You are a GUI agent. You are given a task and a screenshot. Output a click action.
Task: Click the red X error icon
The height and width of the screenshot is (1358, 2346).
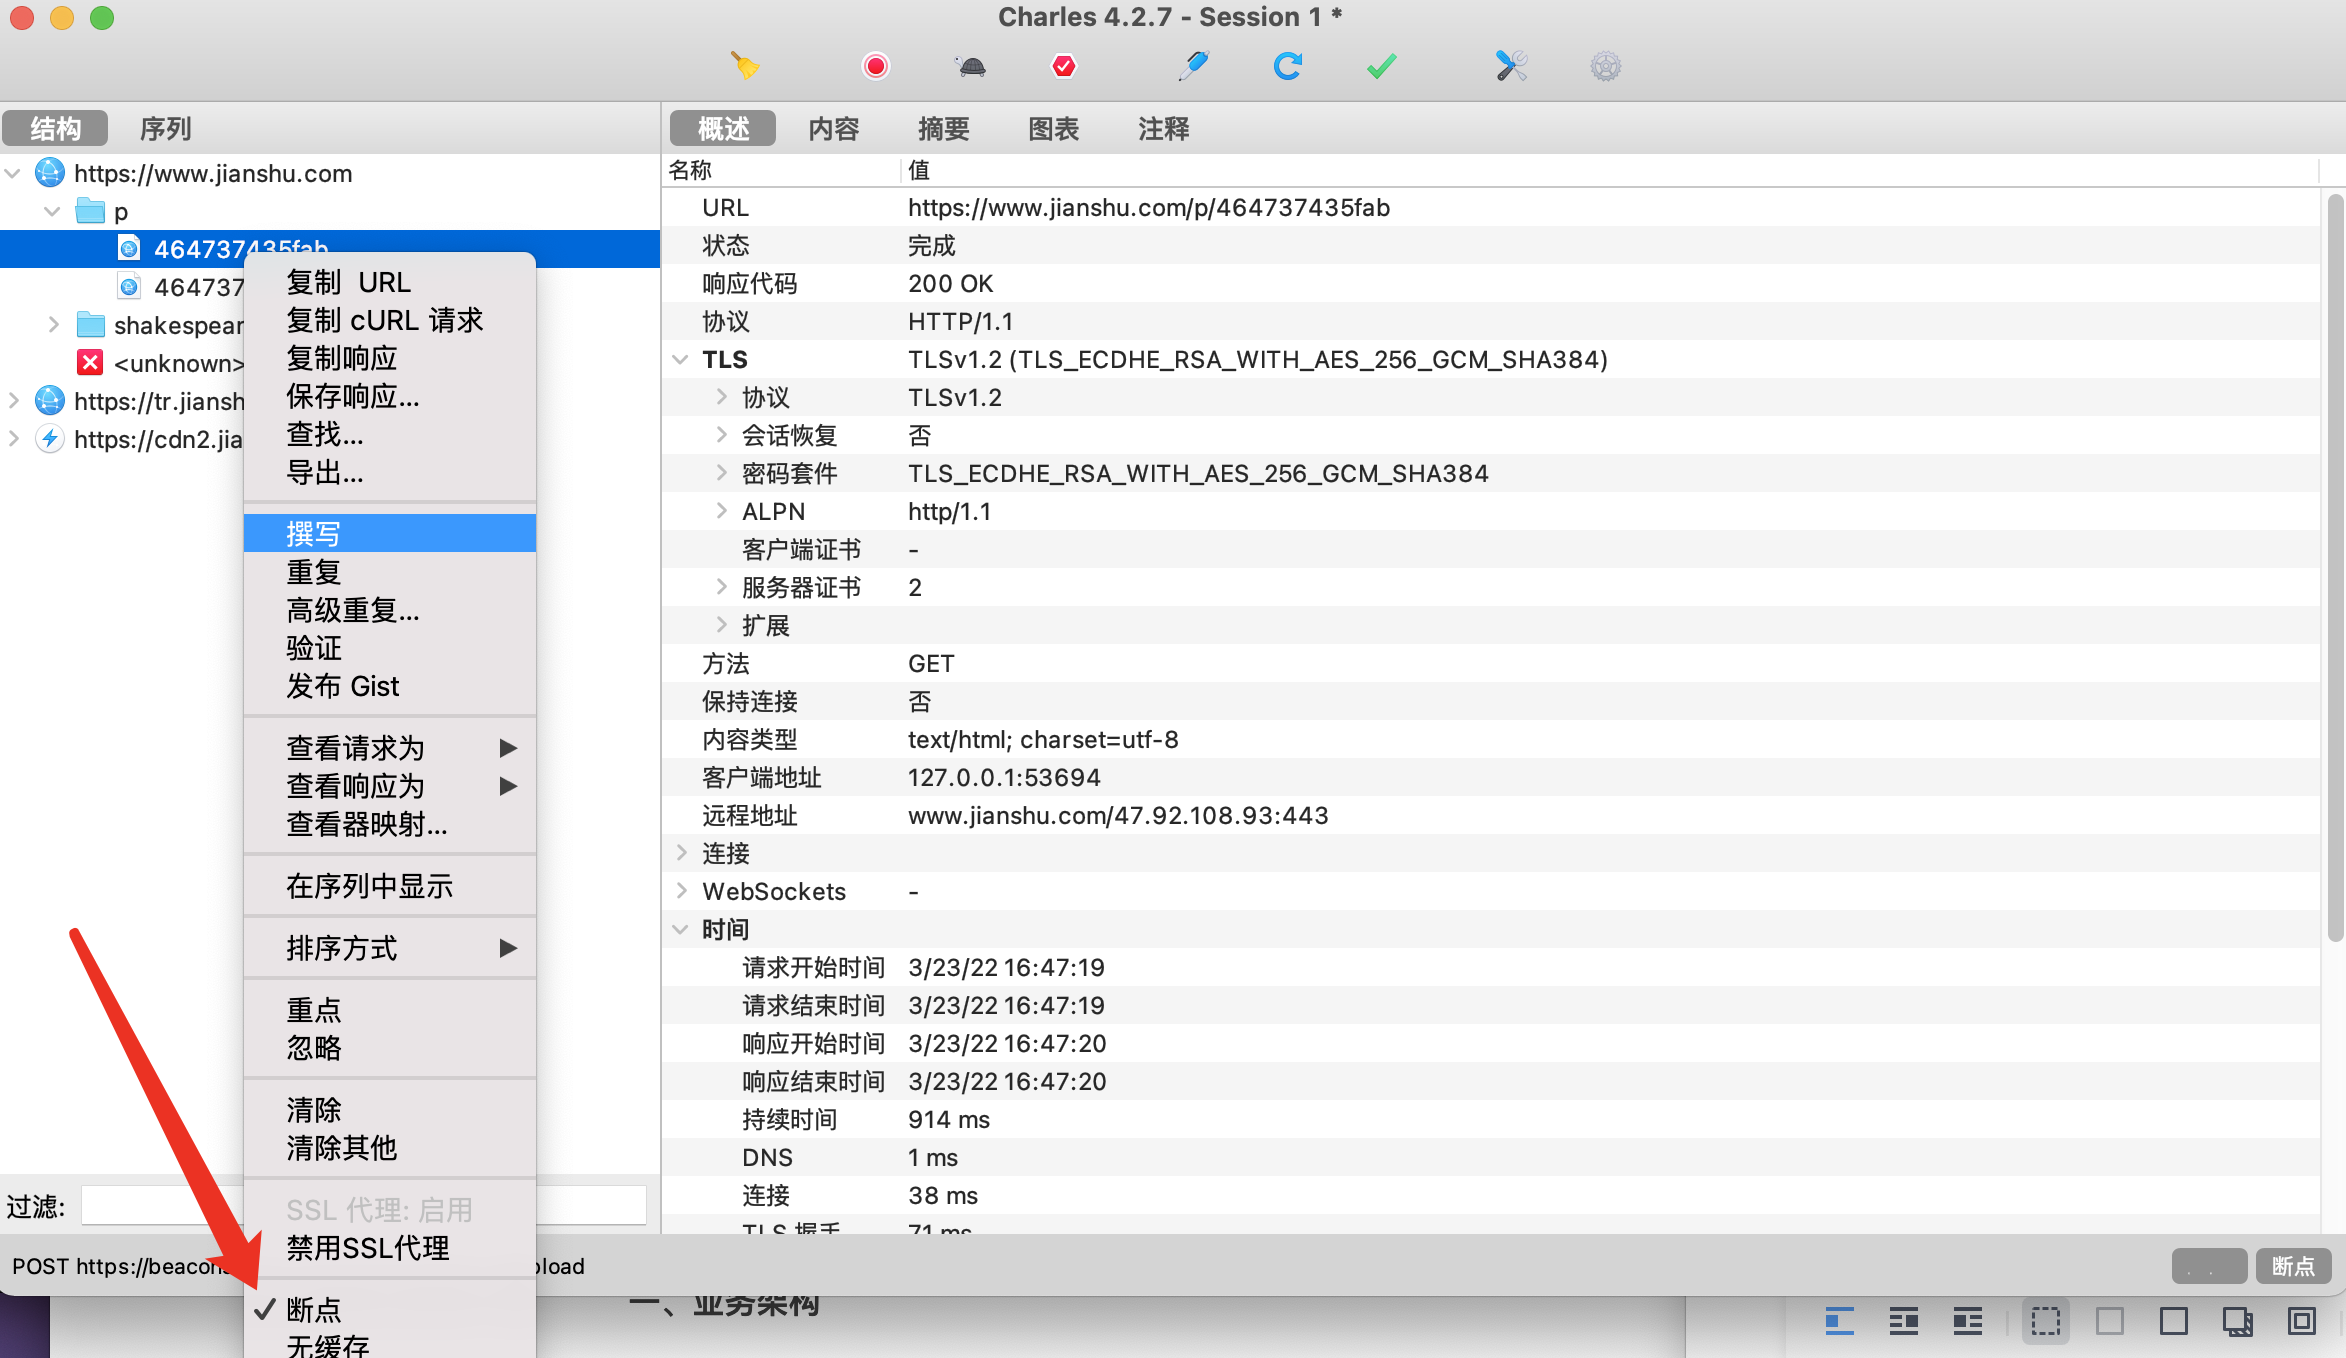[x=90, y=362]
